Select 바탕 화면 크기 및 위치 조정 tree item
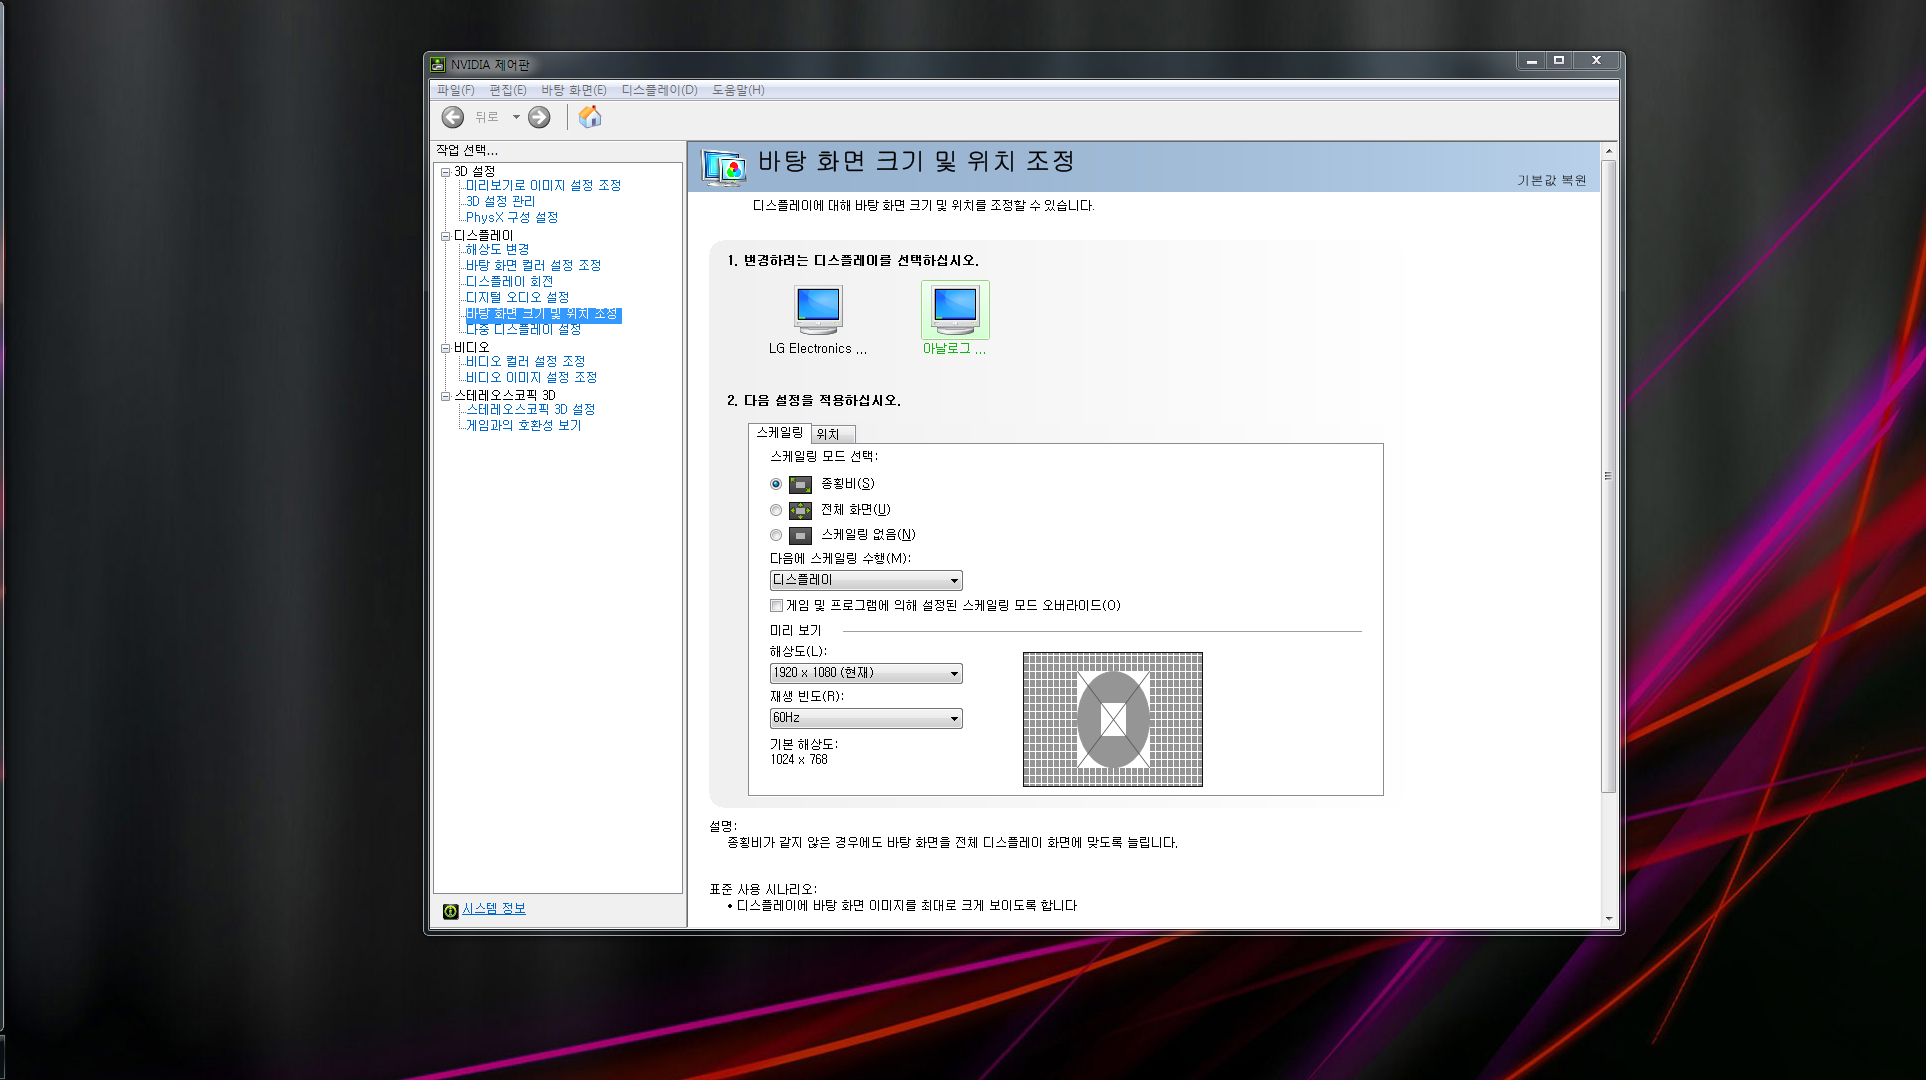 [543, 315]
